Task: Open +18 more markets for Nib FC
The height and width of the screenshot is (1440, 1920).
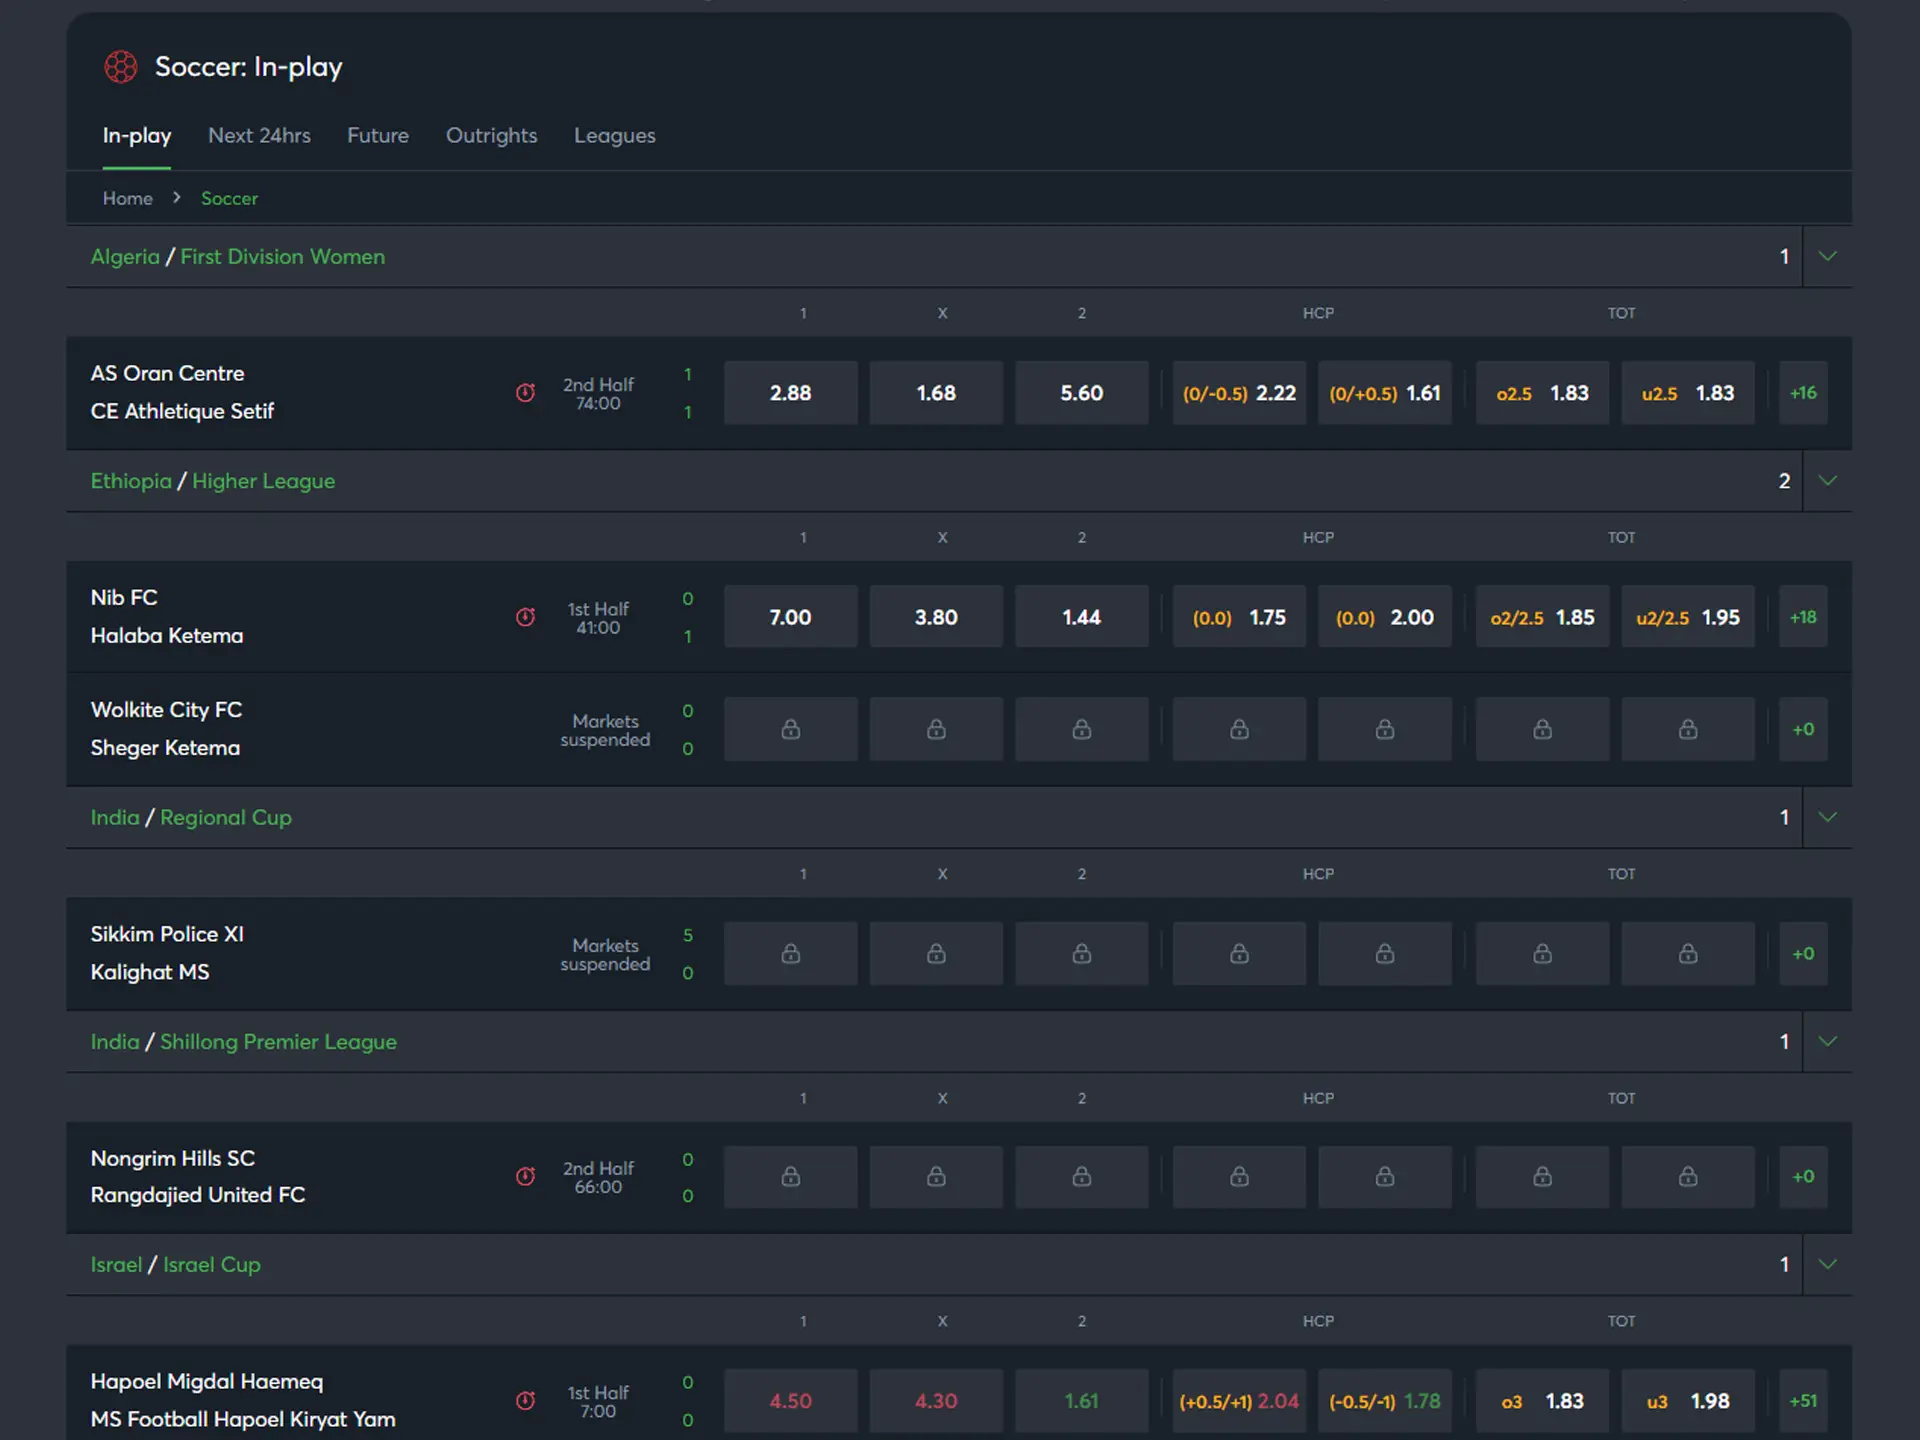Action: (x=1803, y=617)
